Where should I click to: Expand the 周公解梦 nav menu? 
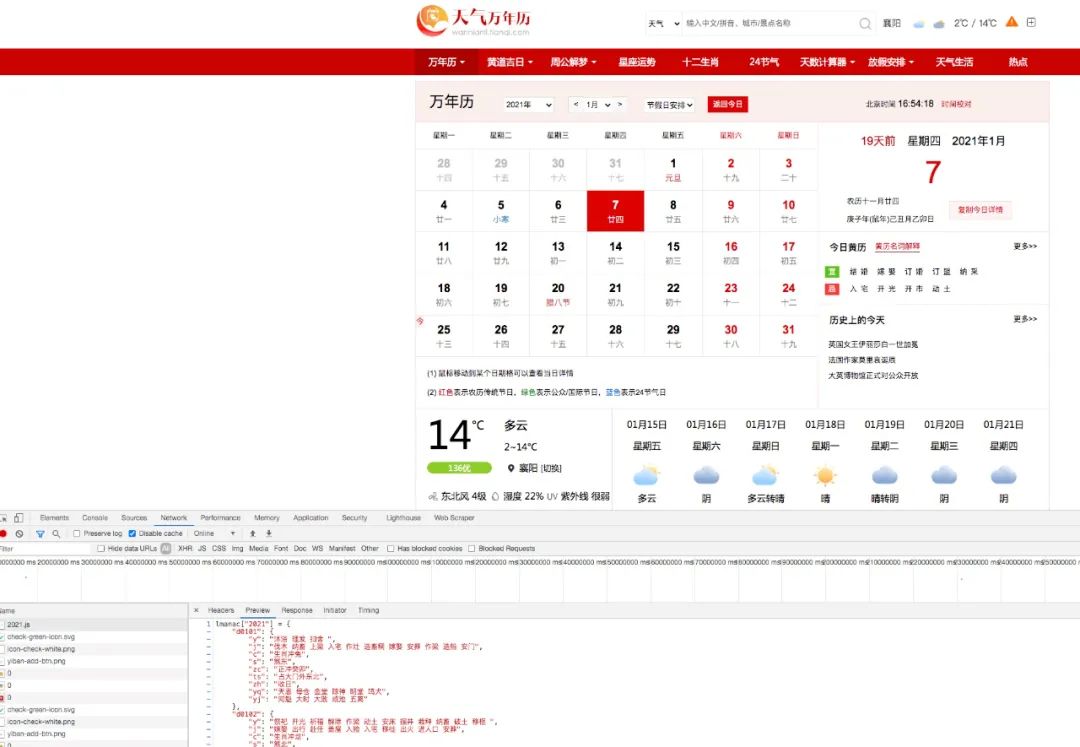coord(573,62)
